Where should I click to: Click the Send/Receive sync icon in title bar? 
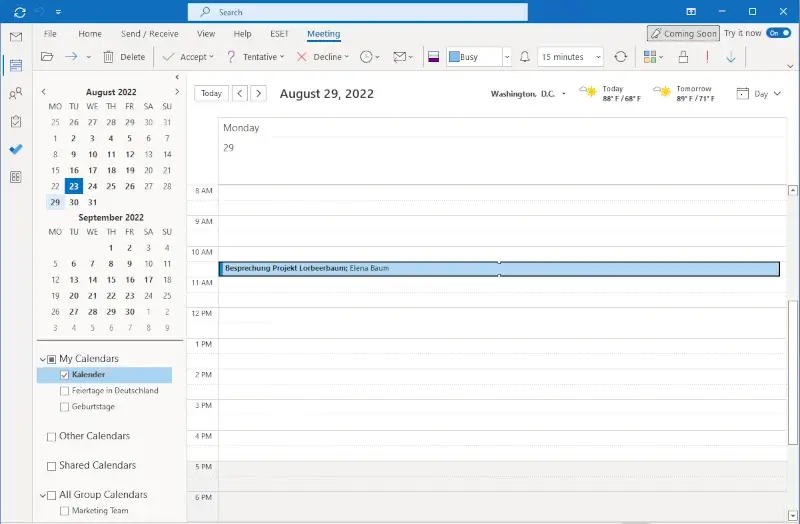(x=19, y=12)
